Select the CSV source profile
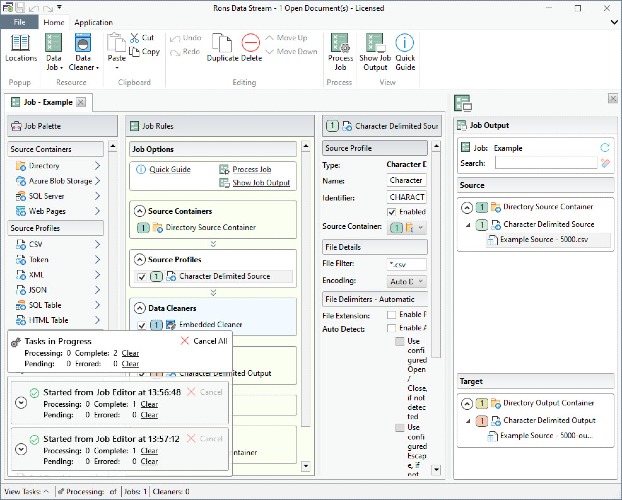Screen dimensions: 622x500 (58, 244)
